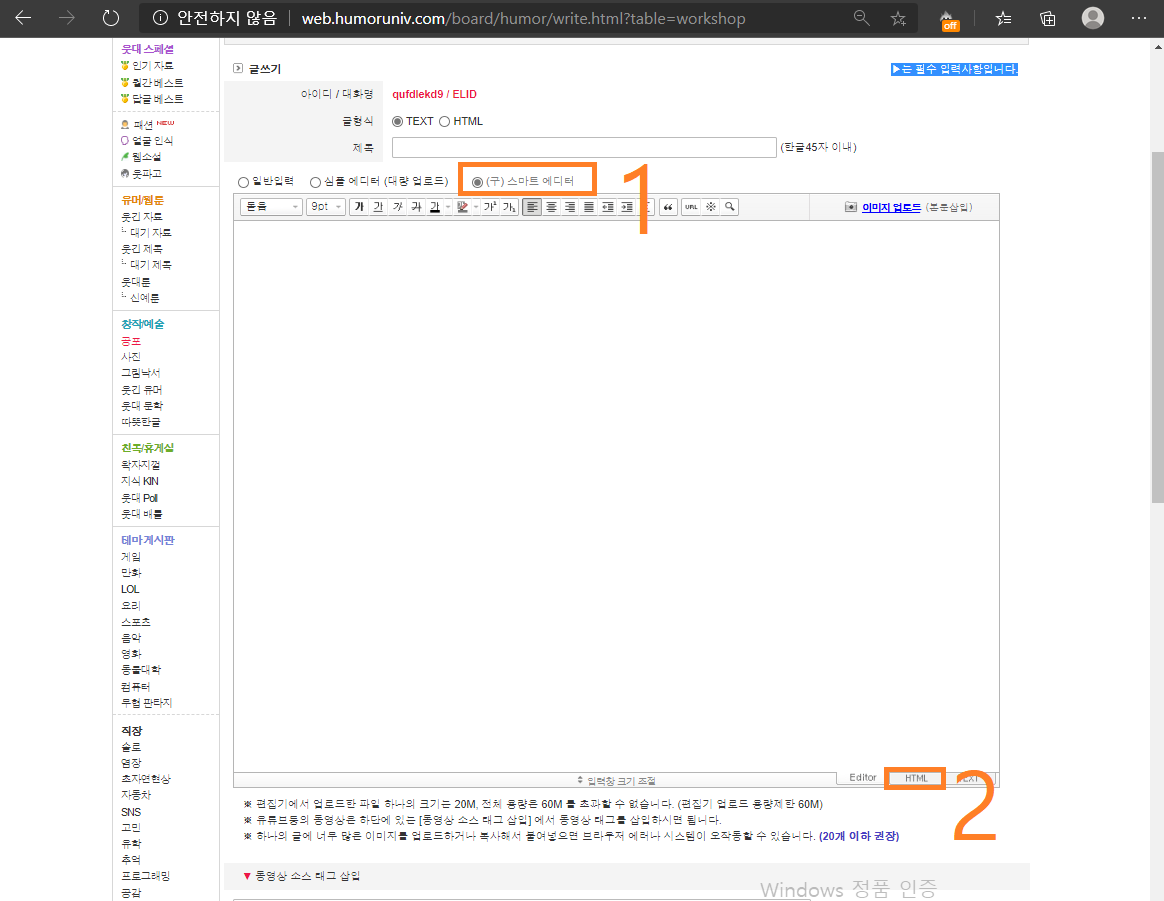This screenshot has width=1164, height=901.
Task: Open the 9pt font size dropdown
Action: [325, 207]
